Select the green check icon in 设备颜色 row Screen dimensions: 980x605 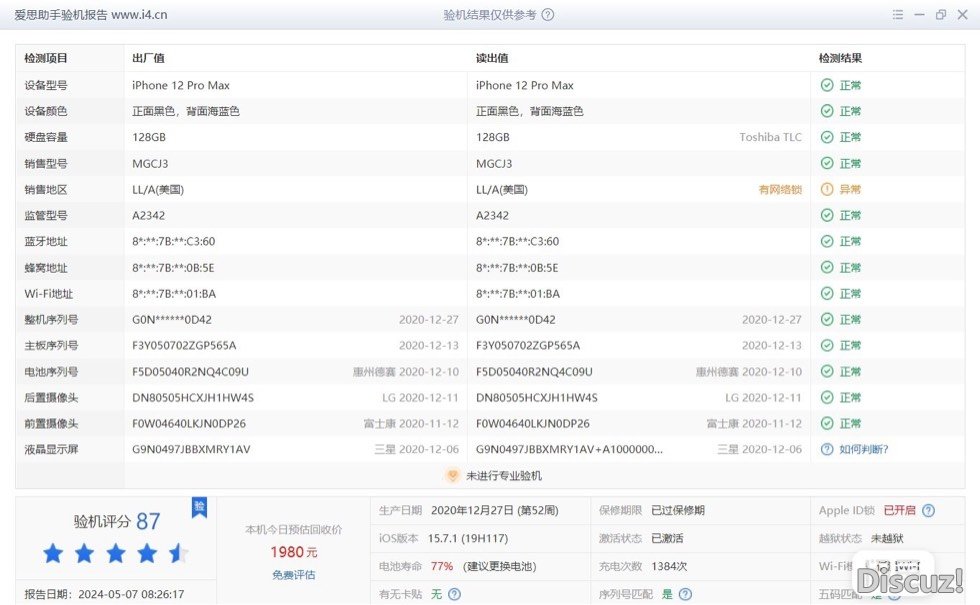[827, 111]
